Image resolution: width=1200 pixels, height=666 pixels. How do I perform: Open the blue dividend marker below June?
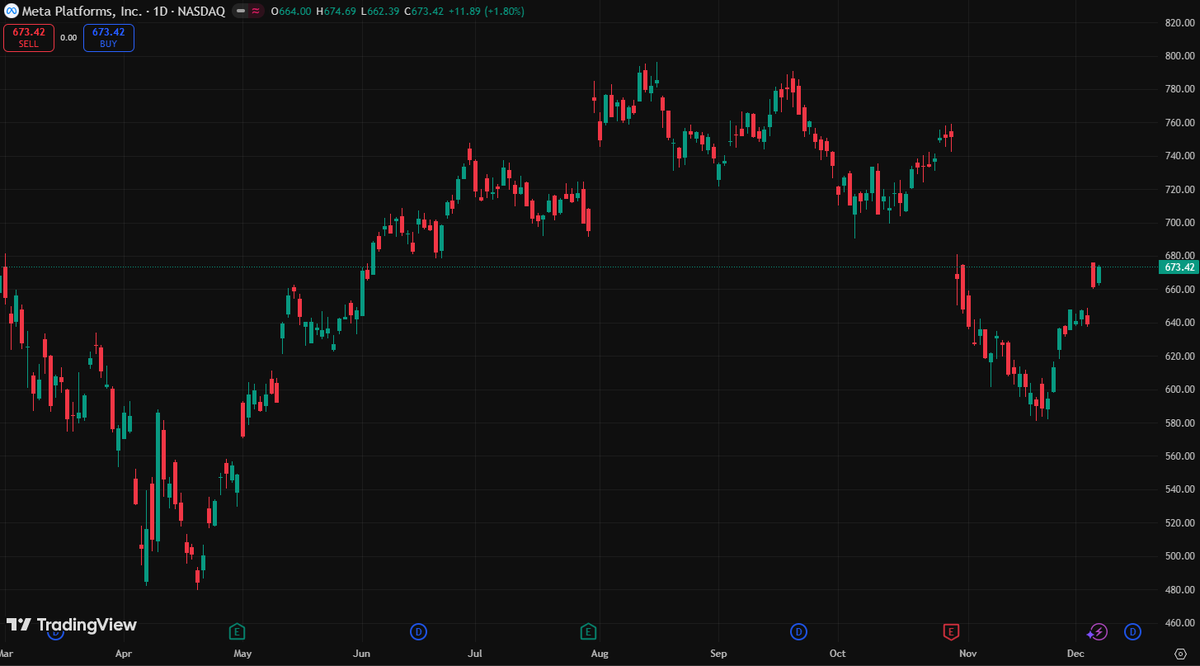coord(418,631)
